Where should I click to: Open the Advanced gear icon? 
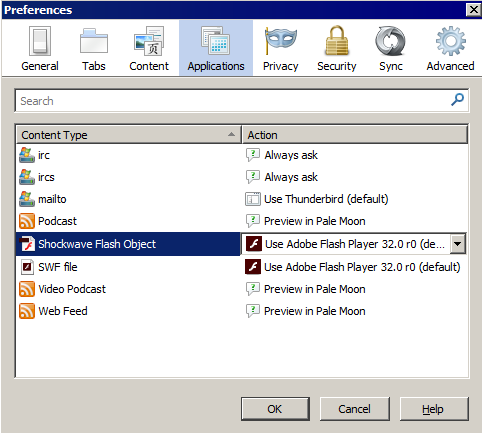pos(451,41)
